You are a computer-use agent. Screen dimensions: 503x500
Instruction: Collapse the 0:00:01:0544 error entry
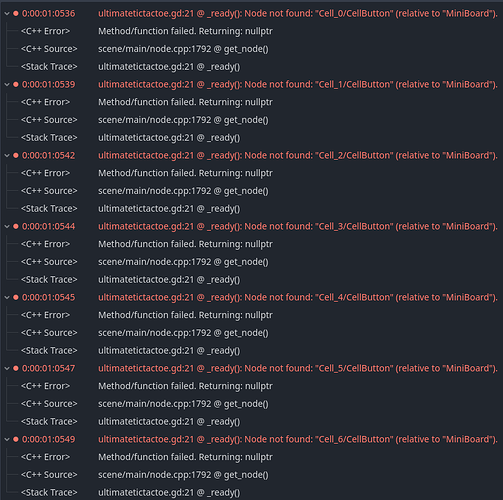7,227
